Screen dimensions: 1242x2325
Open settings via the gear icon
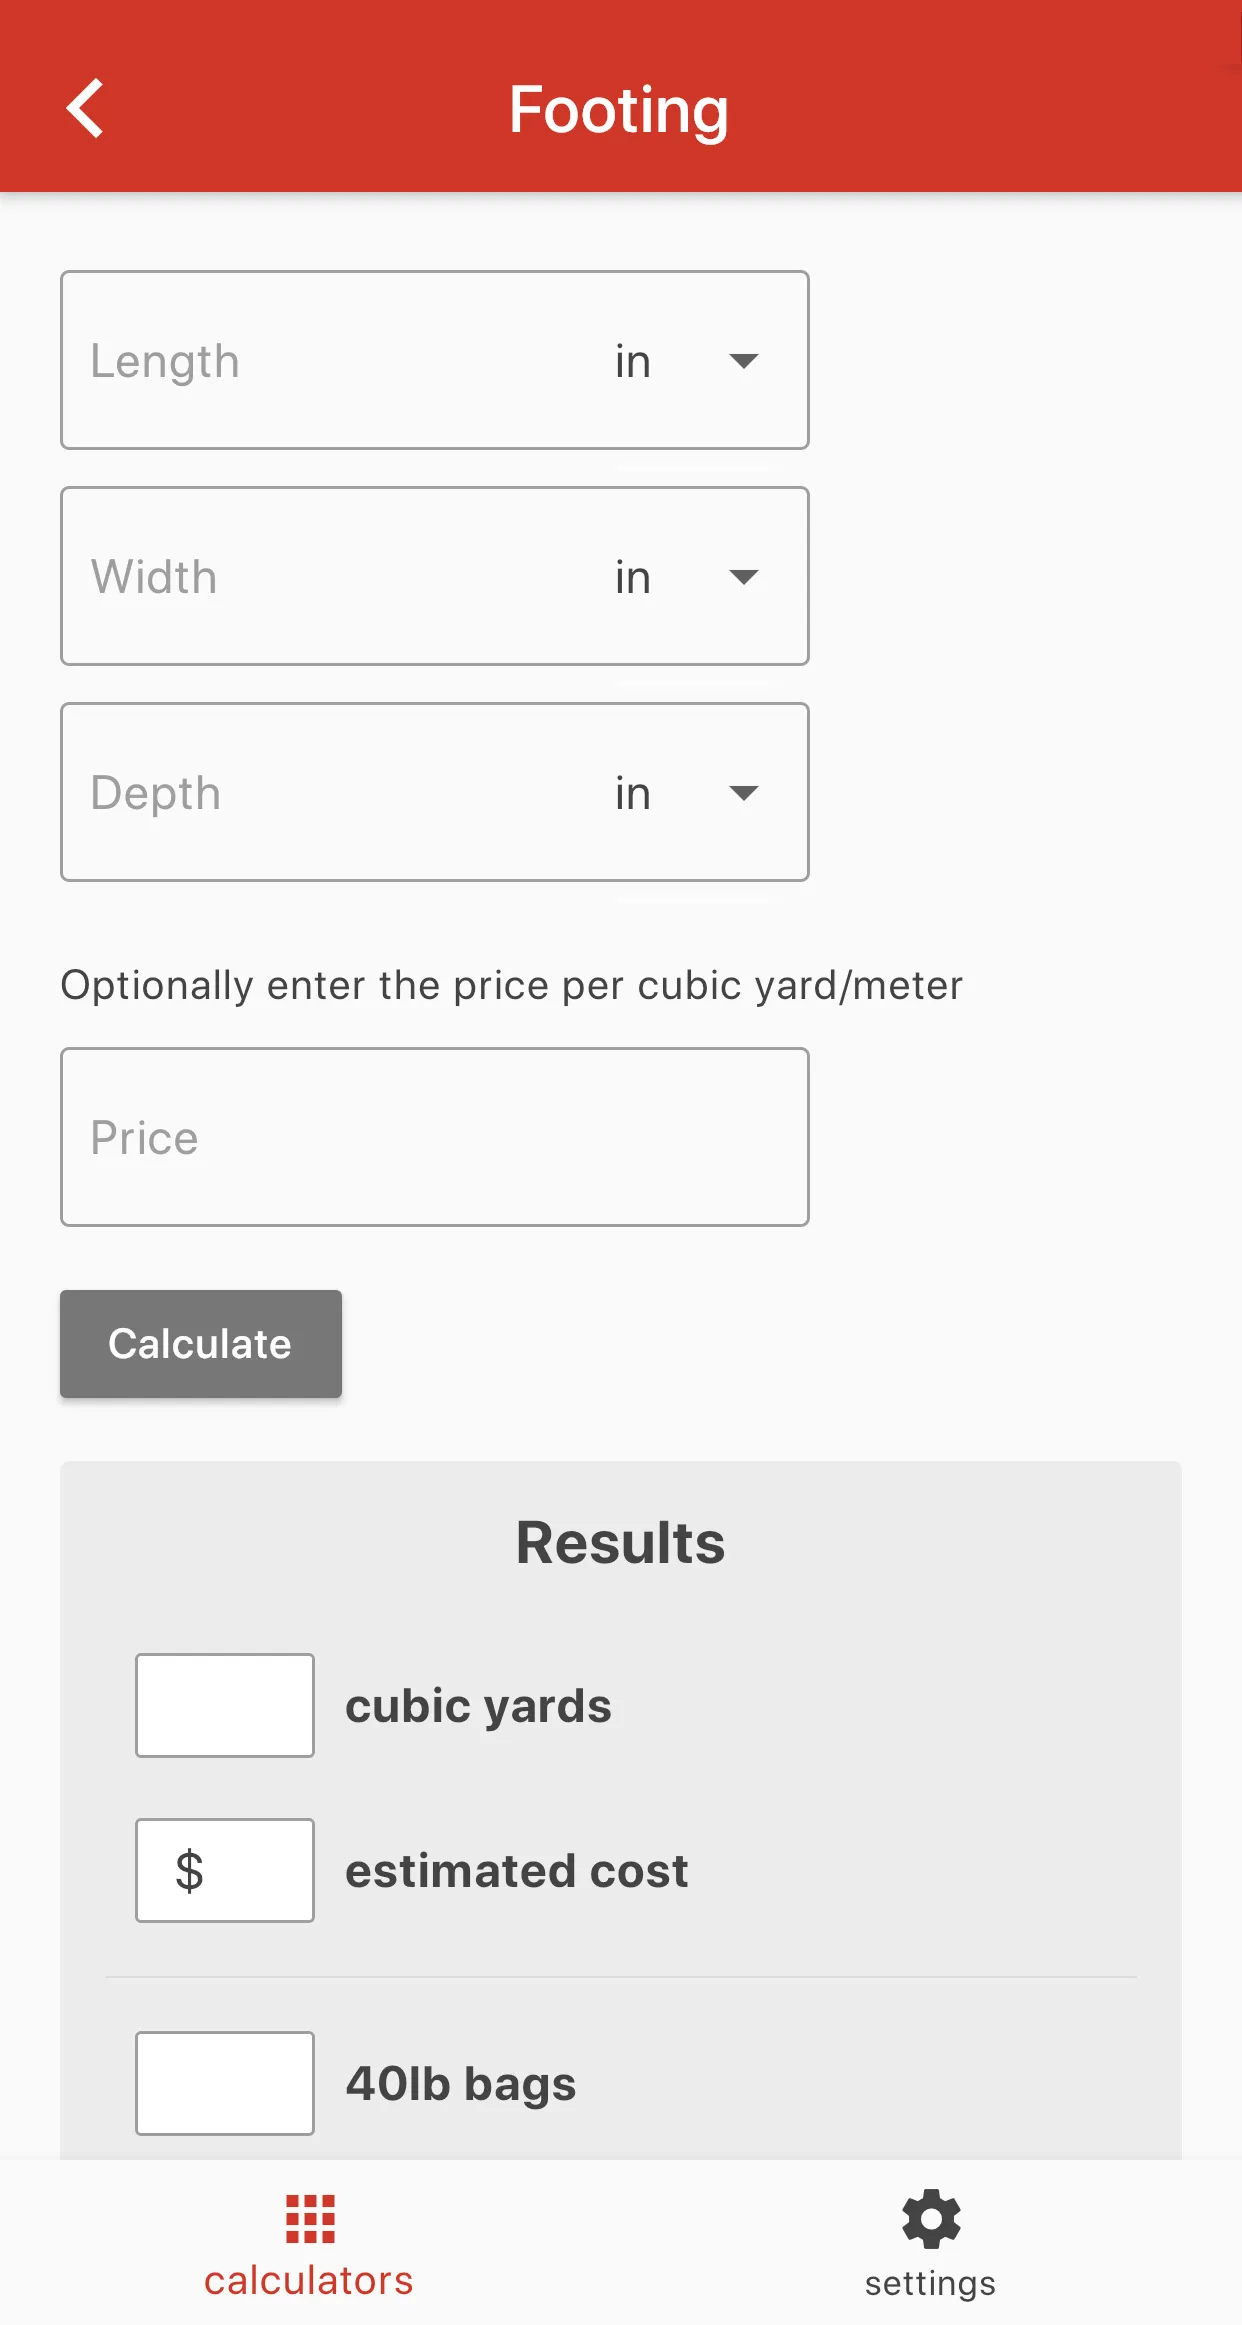coord(931,2219)
